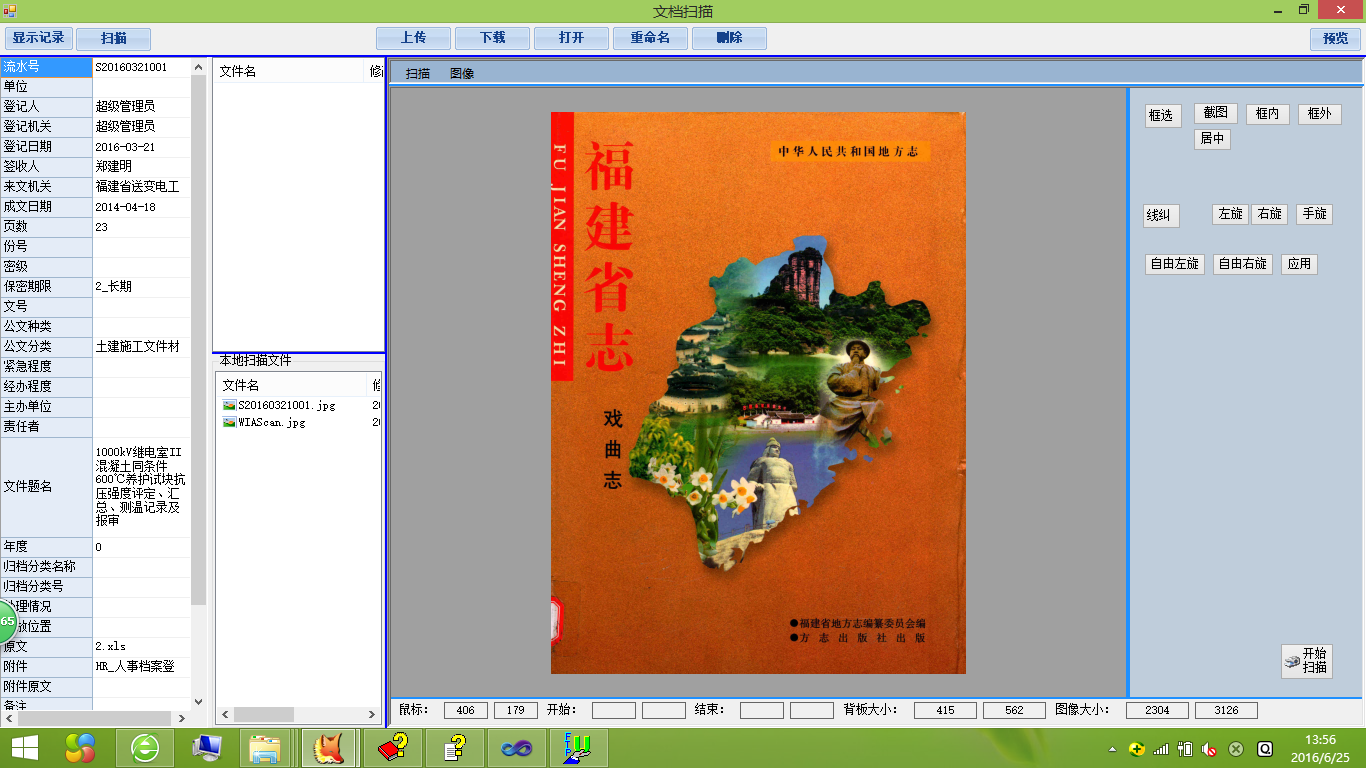Click the 签收人 value 郑建明

pos(141,167)
